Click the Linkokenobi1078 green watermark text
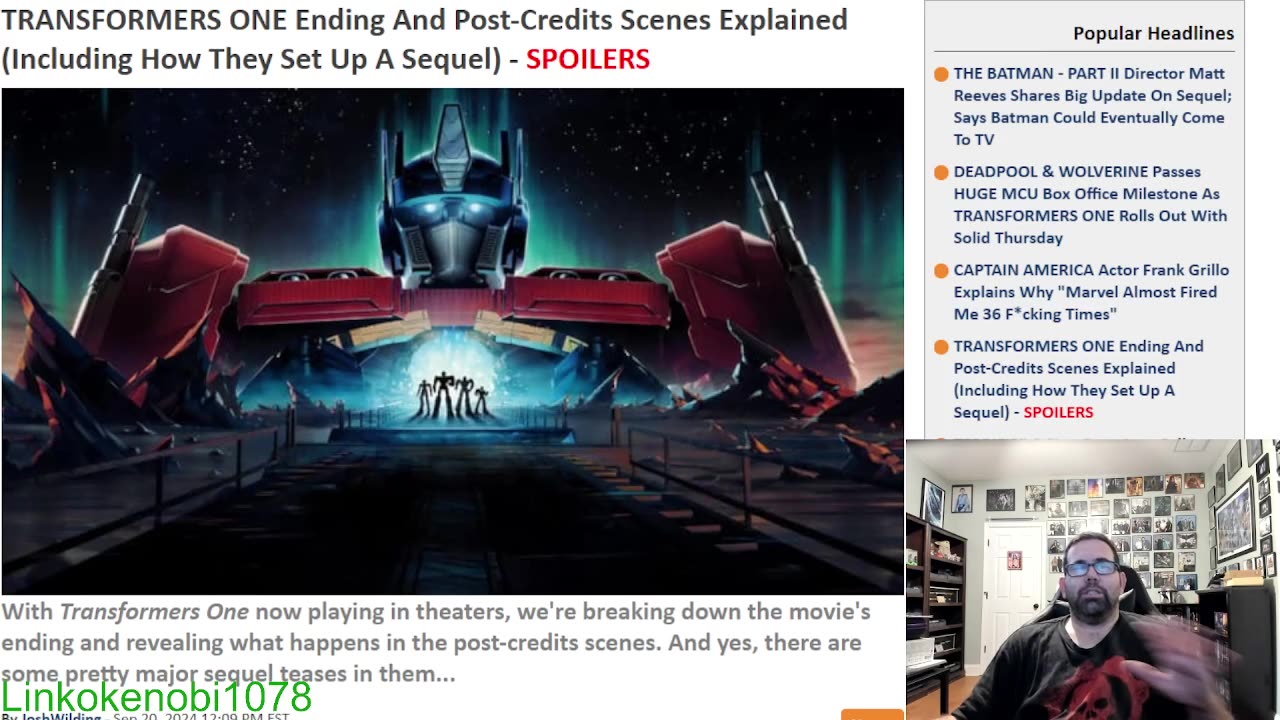 (157, 696)
